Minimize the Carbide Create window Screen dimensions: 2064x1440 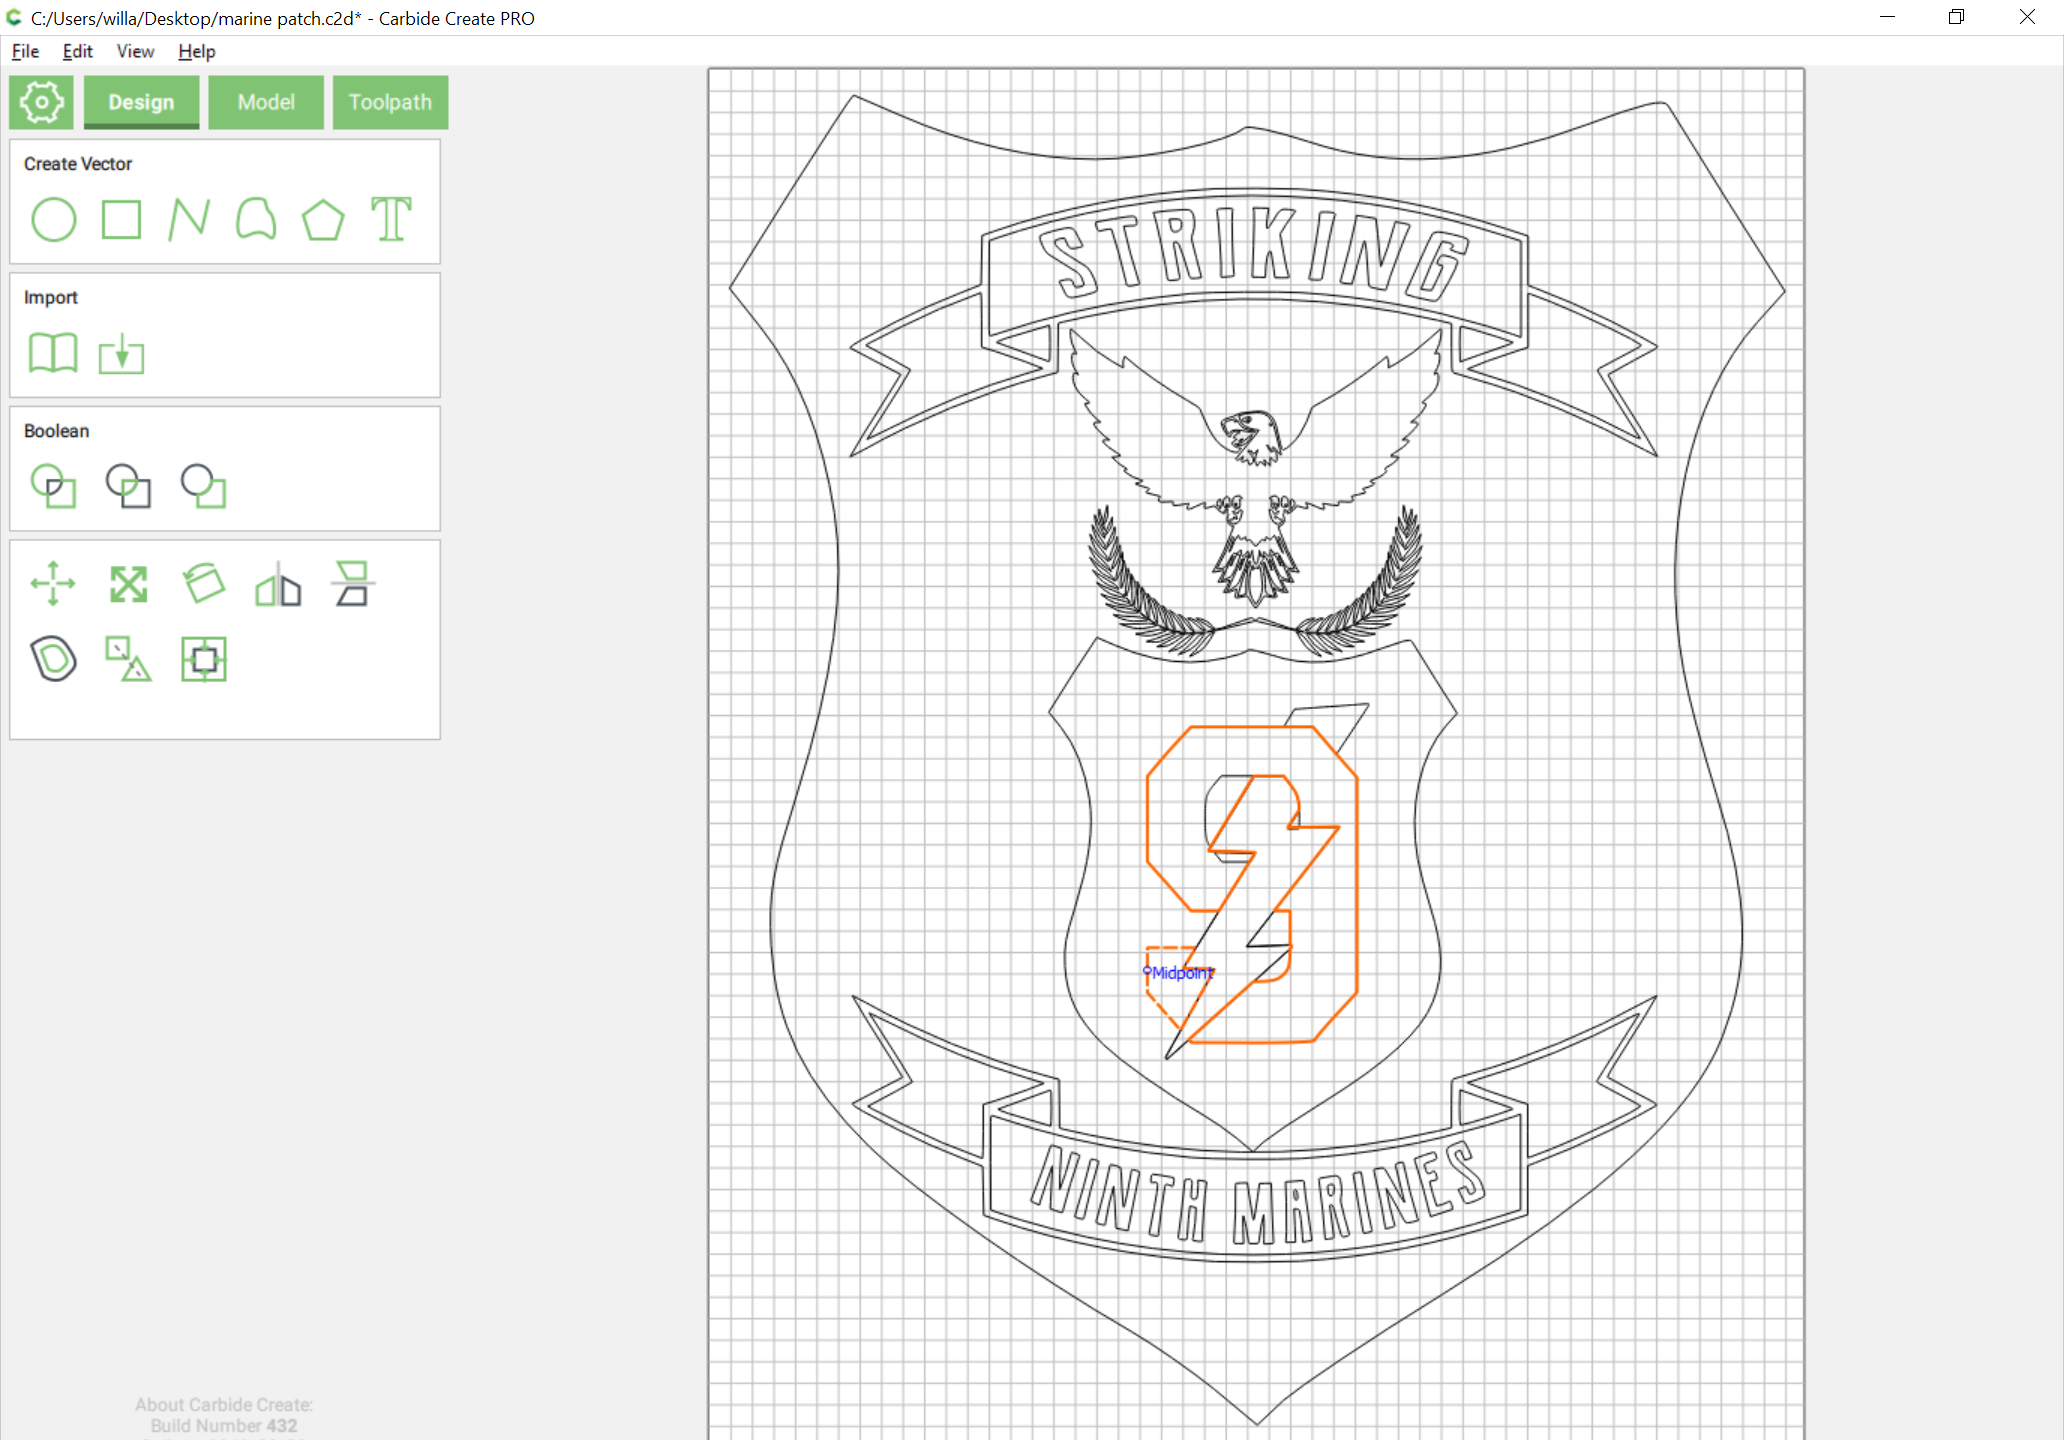click(x=1887, y=17)
